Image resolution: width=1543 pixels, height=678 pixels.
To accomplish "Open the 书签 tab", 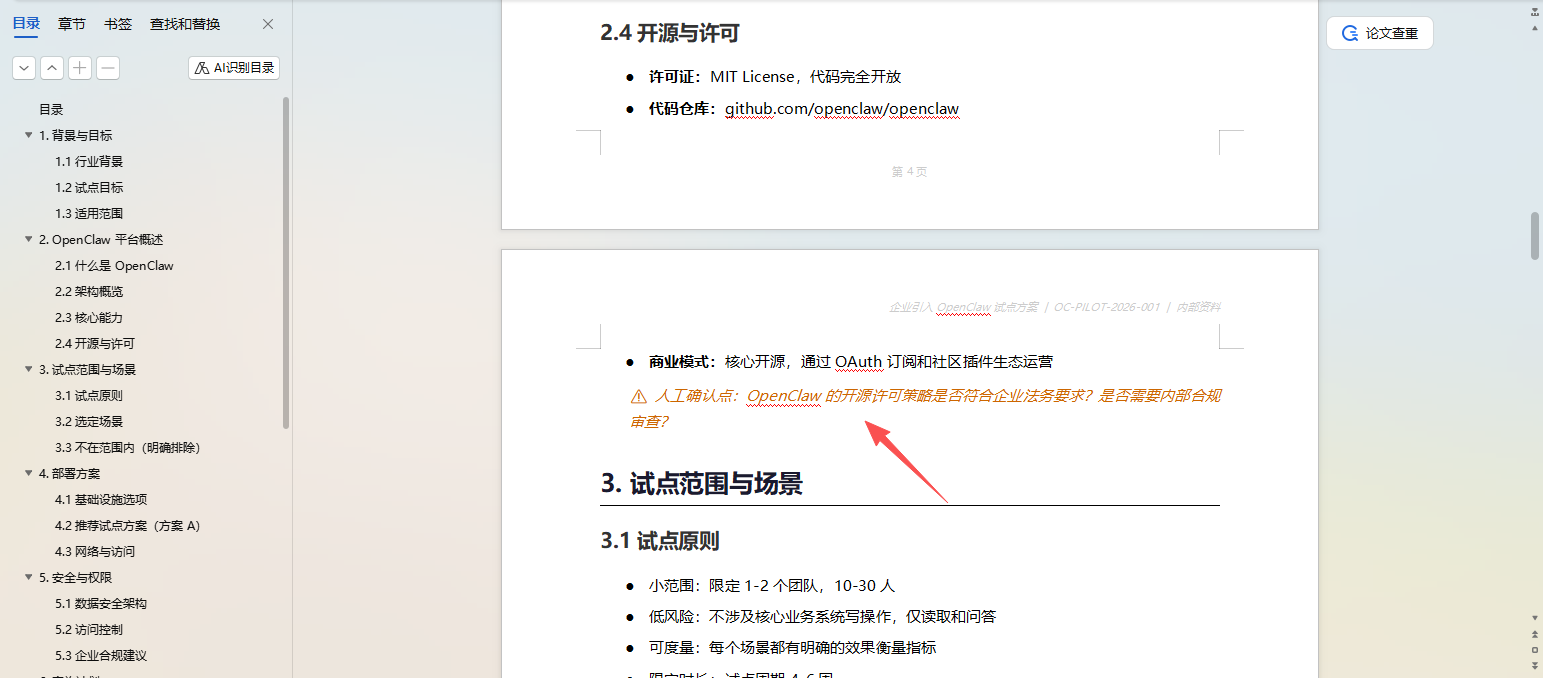I will (118, 24).
